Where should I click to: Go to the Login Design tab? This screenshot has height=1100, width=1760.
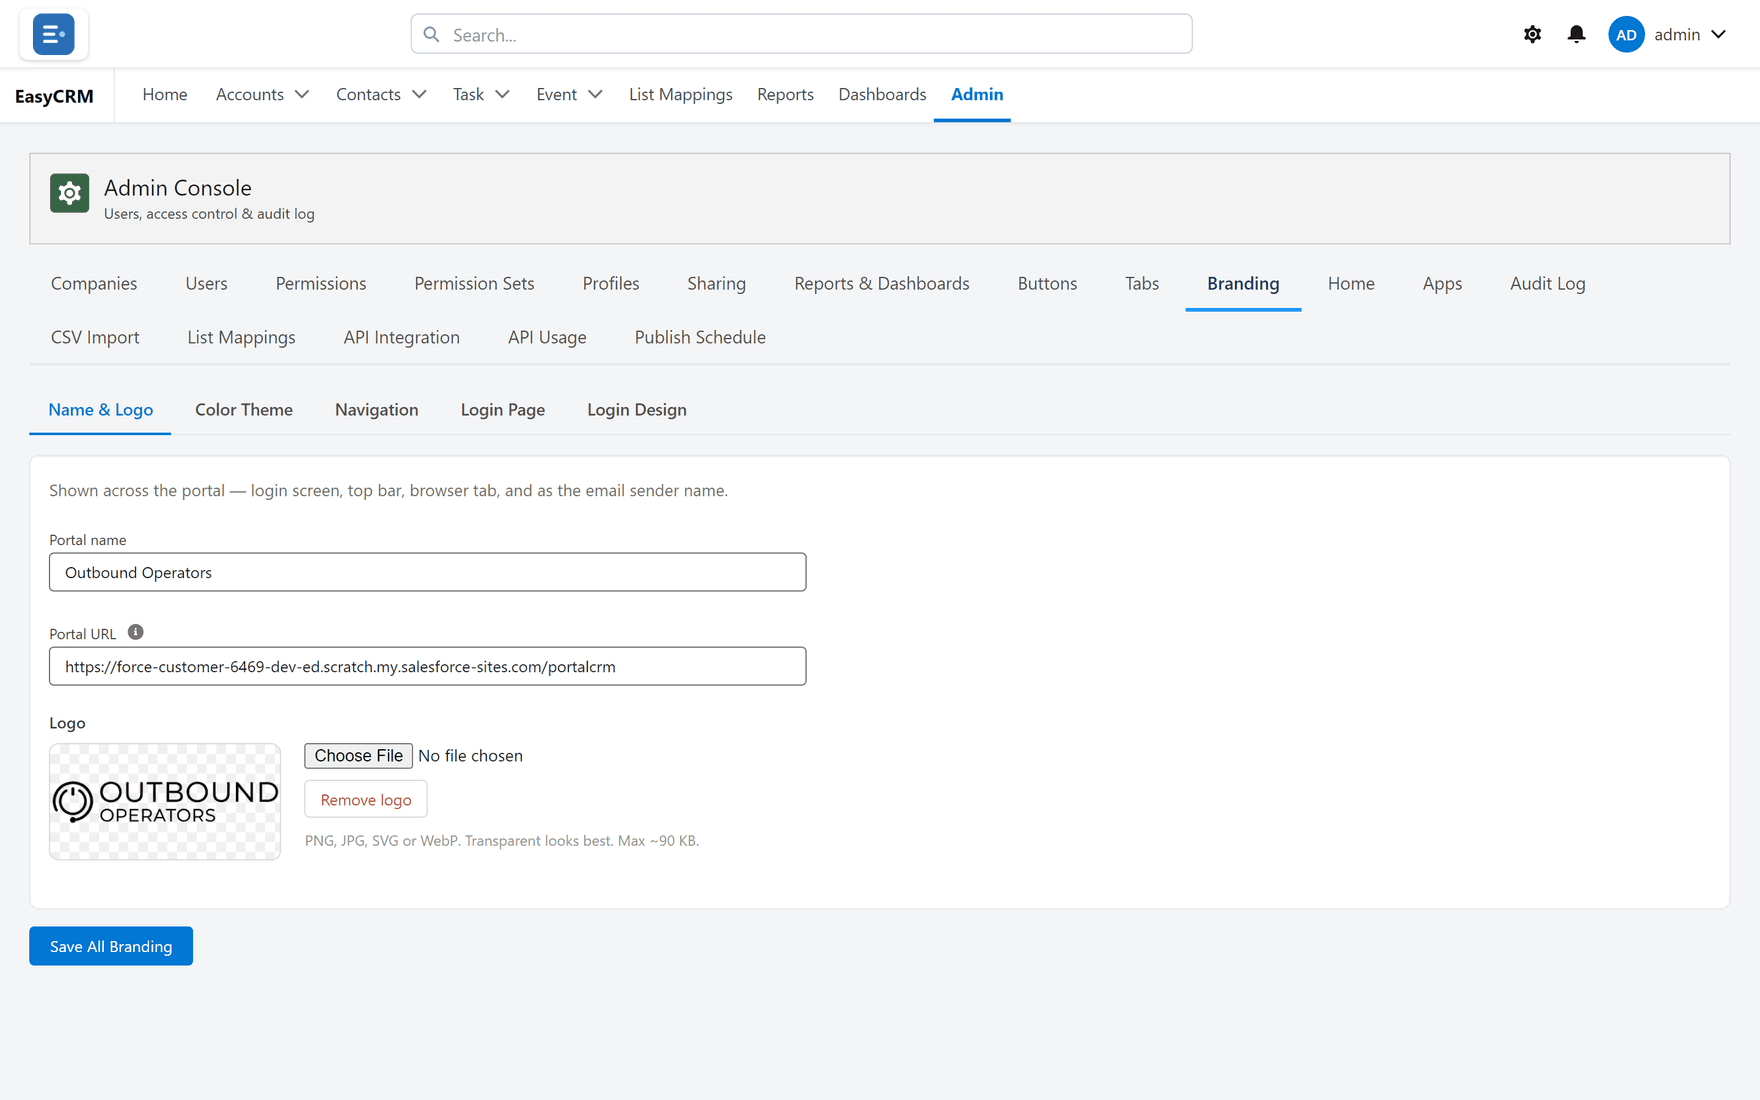[x=637, y=410]
